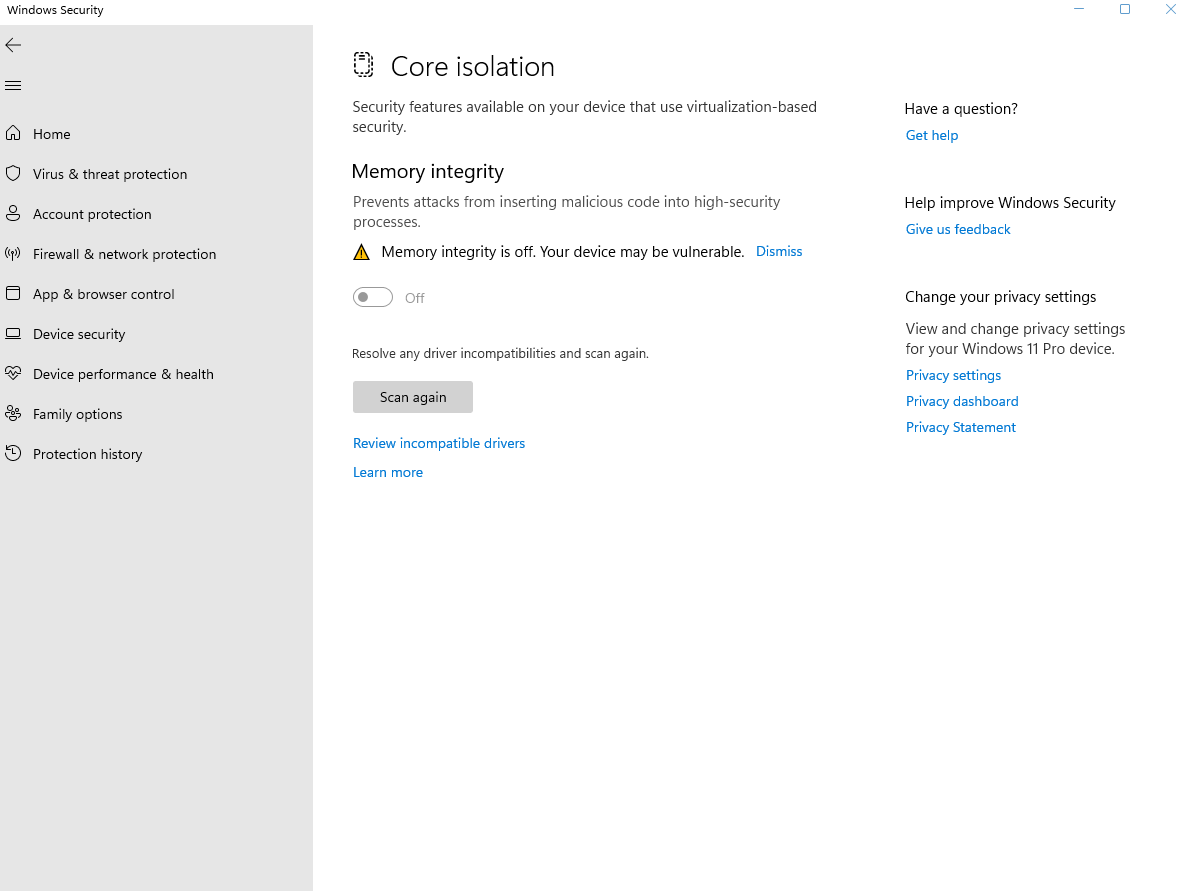Click the Learn more link

[388, 472]
